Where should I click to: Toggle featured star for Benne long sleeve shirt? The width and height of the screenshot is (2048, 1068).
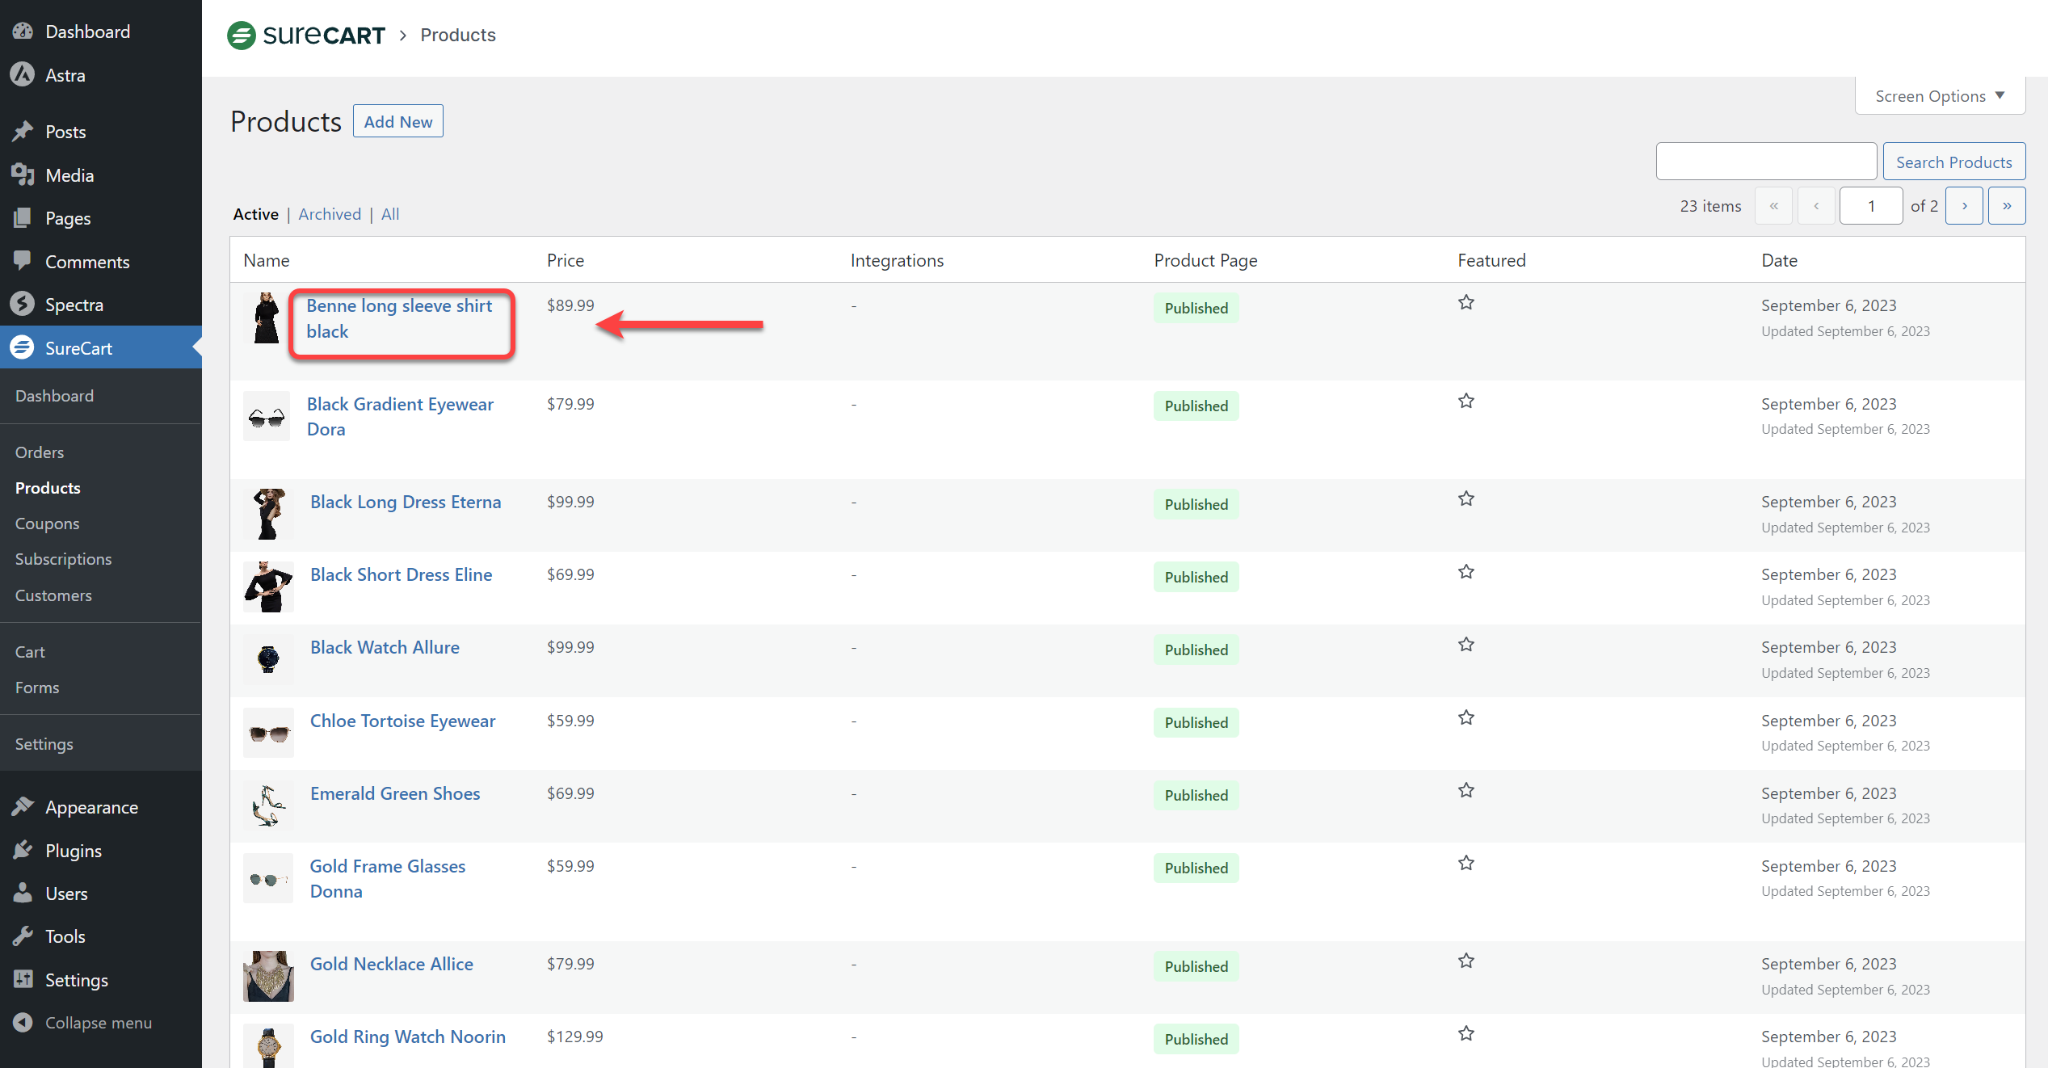click(1466, 303)
